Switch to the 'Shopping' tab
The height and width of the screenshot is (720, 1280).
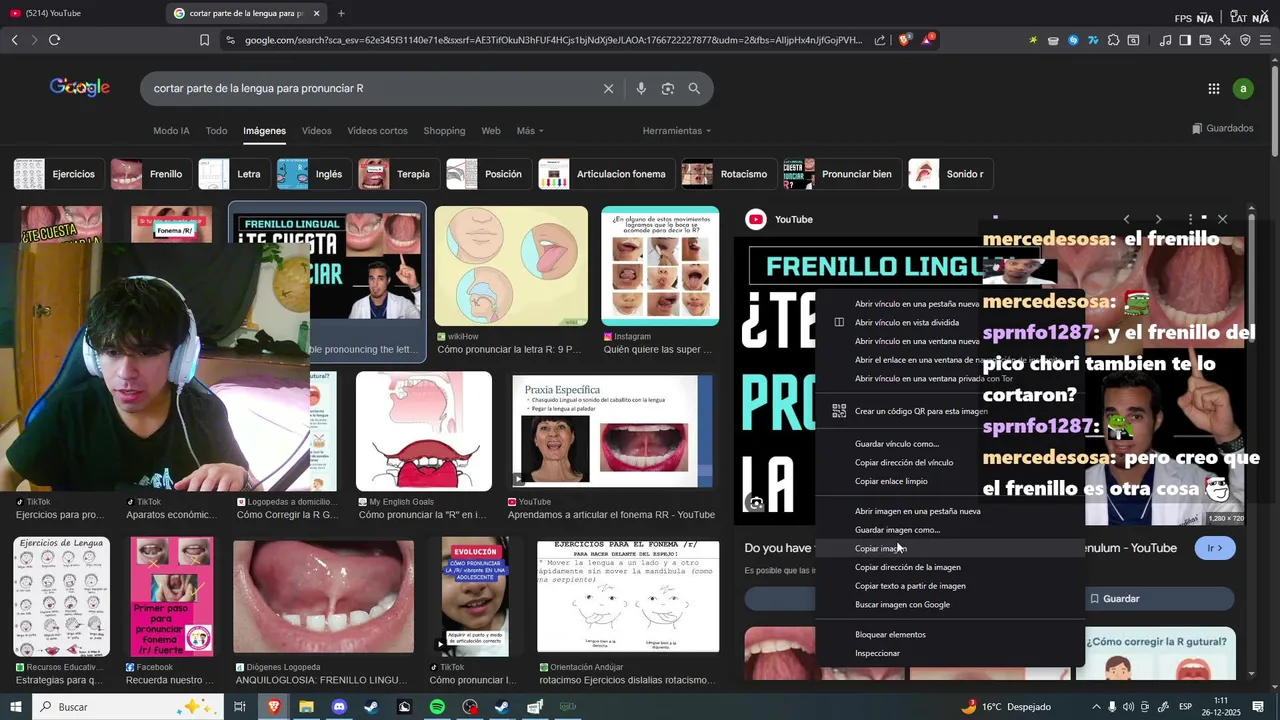tap(444, 131)
